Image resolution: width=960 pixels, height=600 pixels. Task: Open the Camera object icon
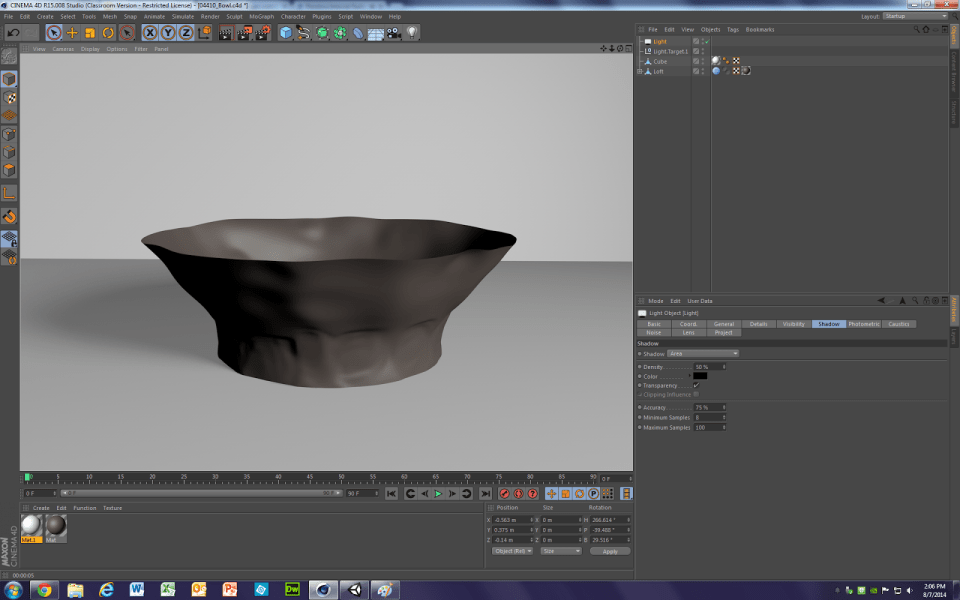pos(393,33)
